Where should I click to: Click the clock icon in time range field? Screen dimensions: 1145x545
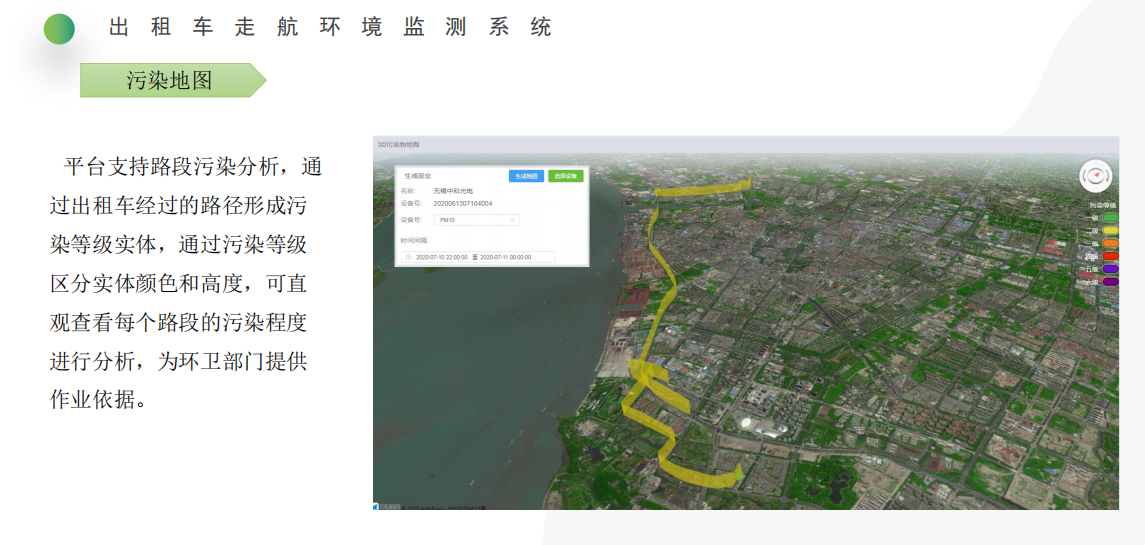click(x=408, y=257)
